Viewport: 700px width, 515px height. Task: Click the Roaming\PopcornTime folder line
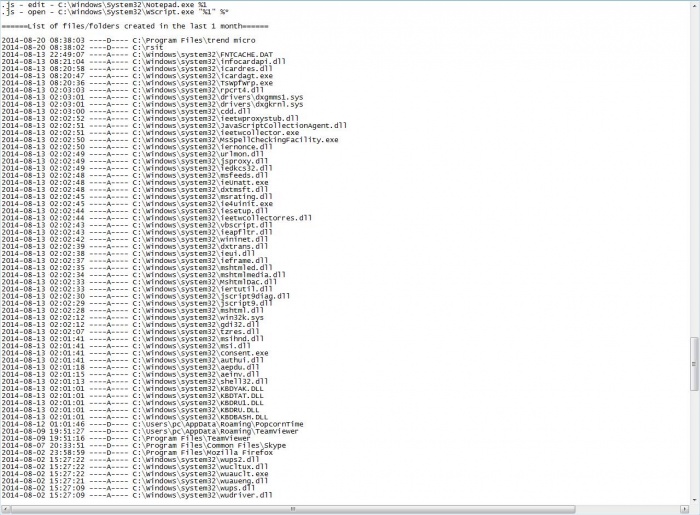tap(152, 424)
